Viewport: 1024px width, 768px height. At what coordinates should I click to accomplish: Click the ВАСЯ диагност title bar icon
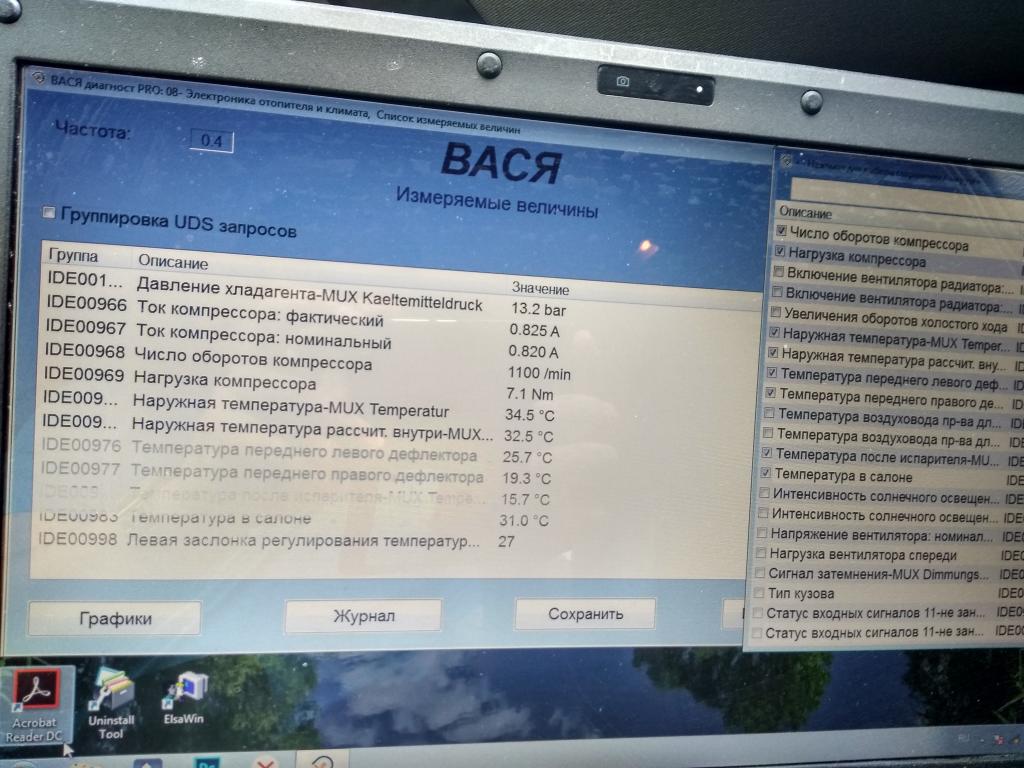[39, 79]
